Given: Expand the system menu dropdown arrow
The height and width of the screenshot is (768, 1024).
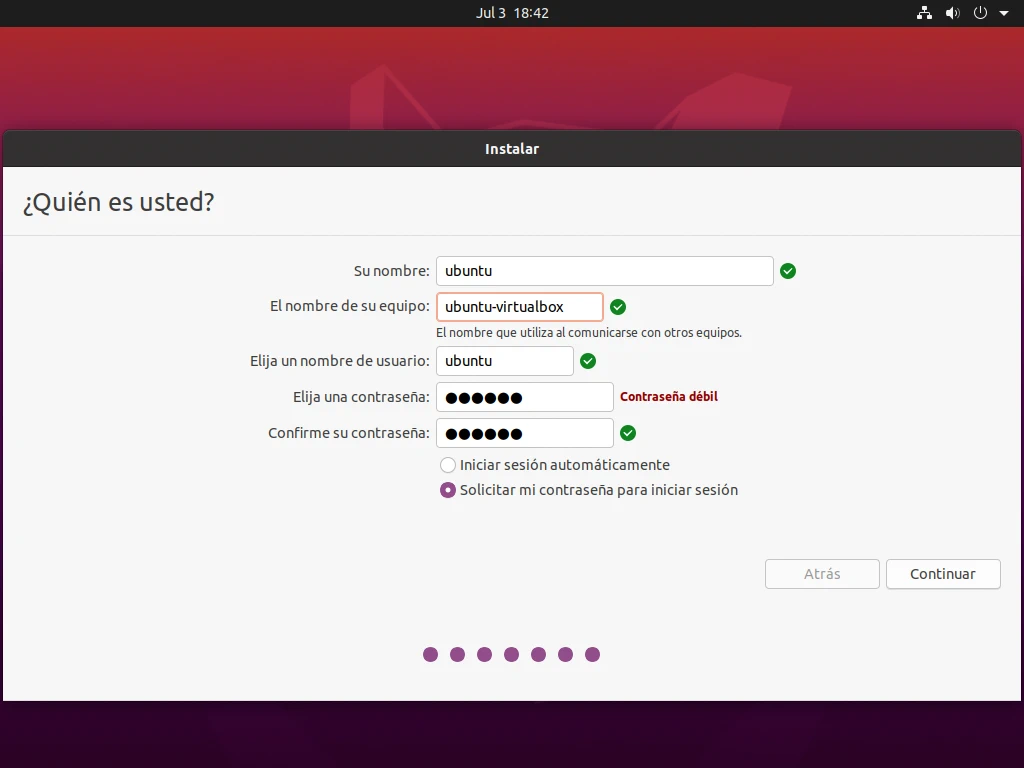Looking at the screenshot, I should 1004,14.
